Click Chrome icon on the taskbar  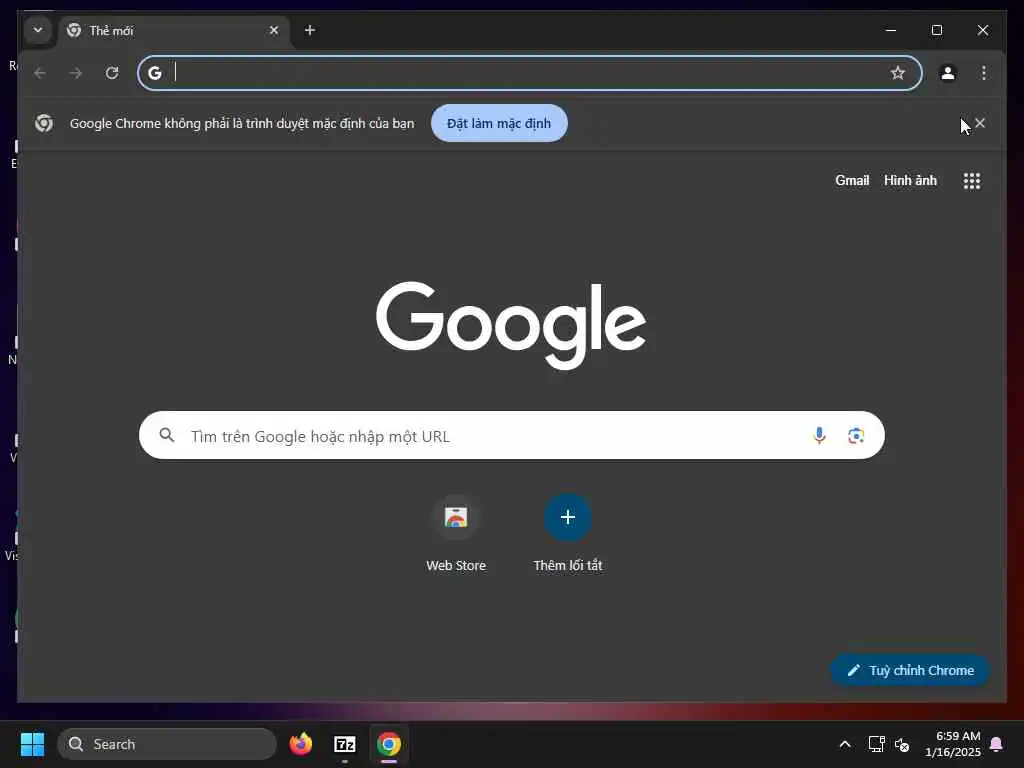[x=389, y=744]
